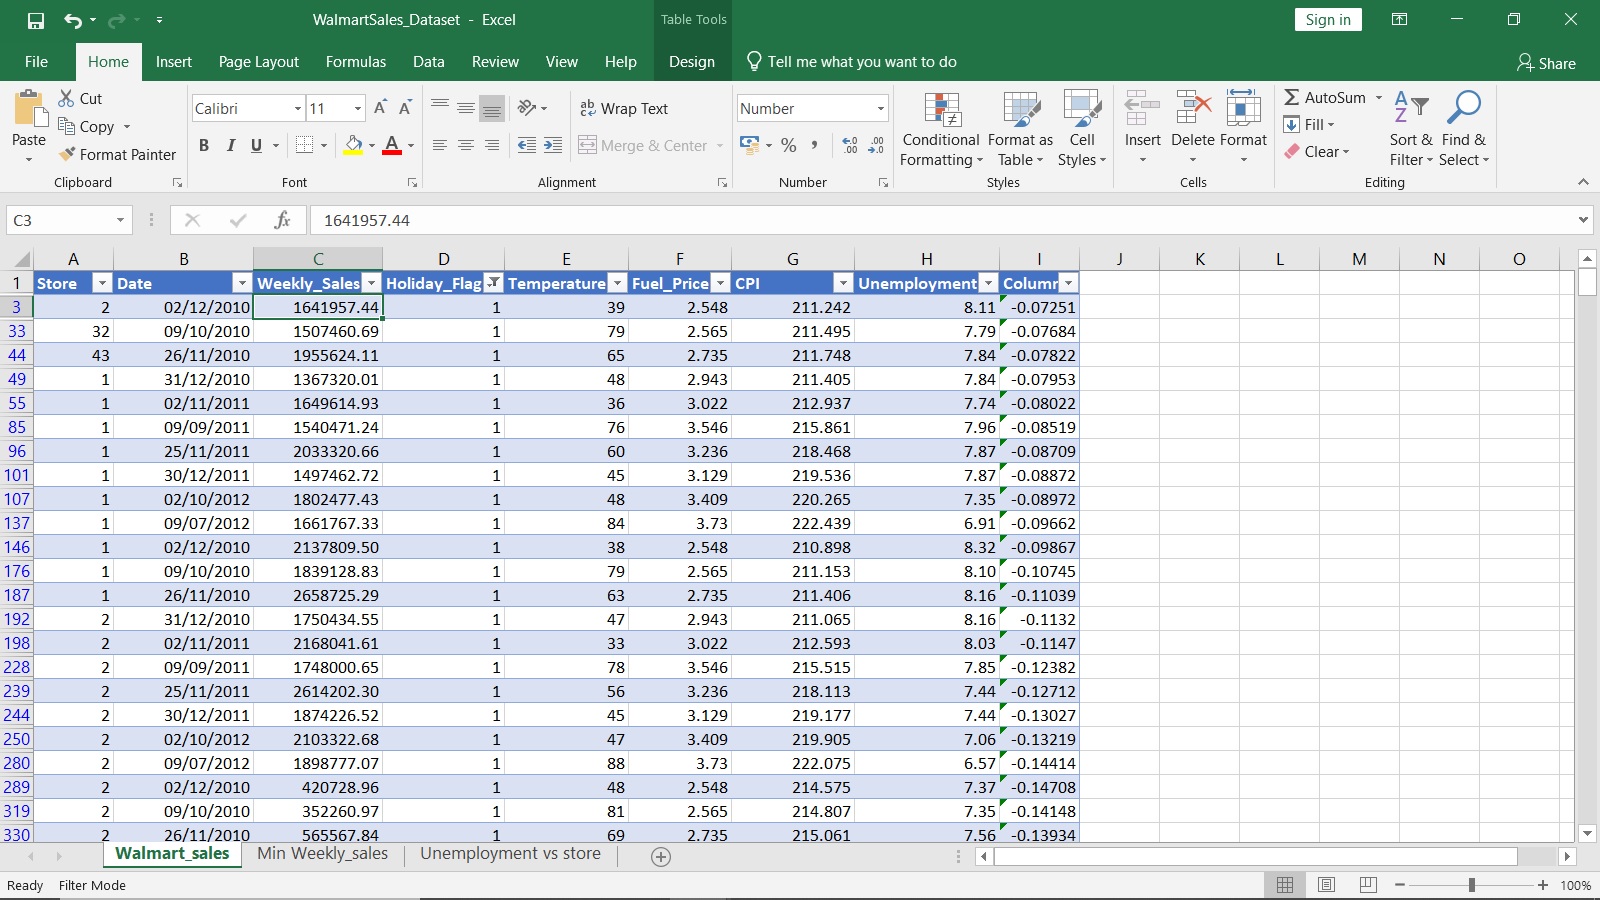This screenshot has width=1600, height=900.
Task: Click the Format Painter brush icon
Action: pos(67,154)
